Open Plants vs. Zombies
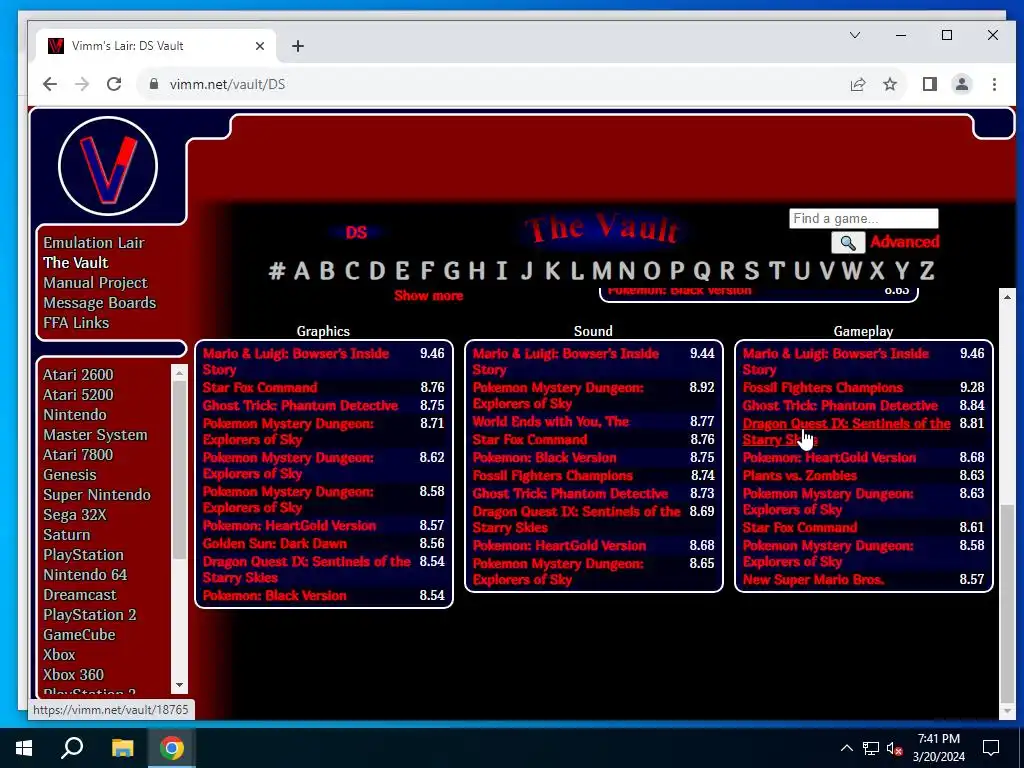This screenshot has height=768, width=1024. pos(799,475)
